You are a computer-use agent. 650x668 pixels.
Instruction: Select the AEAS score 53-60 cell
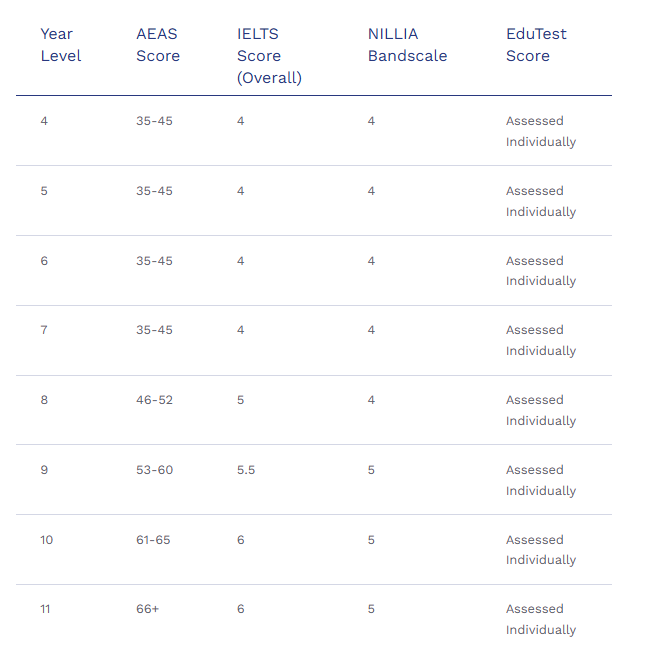point(154,470)
